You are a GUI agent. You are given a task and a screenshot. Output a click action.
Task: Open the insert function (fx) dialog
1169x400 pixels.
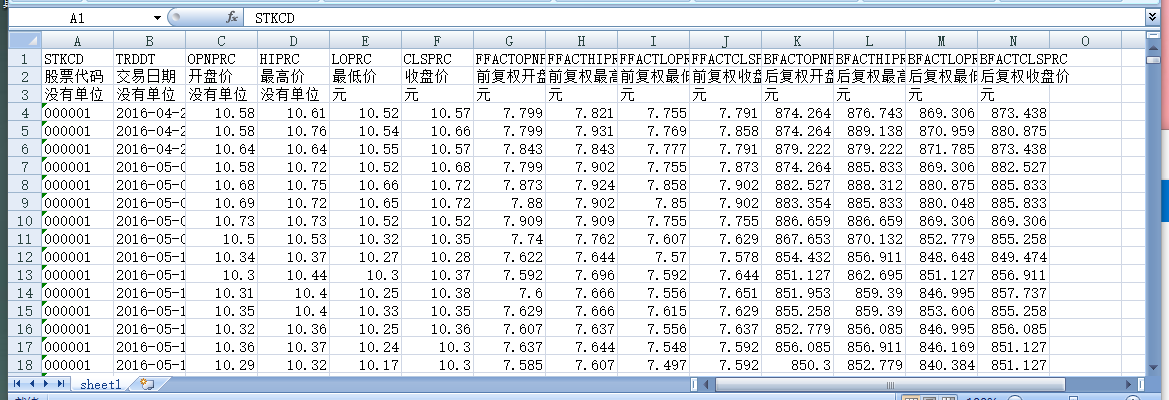coord(232,18)
